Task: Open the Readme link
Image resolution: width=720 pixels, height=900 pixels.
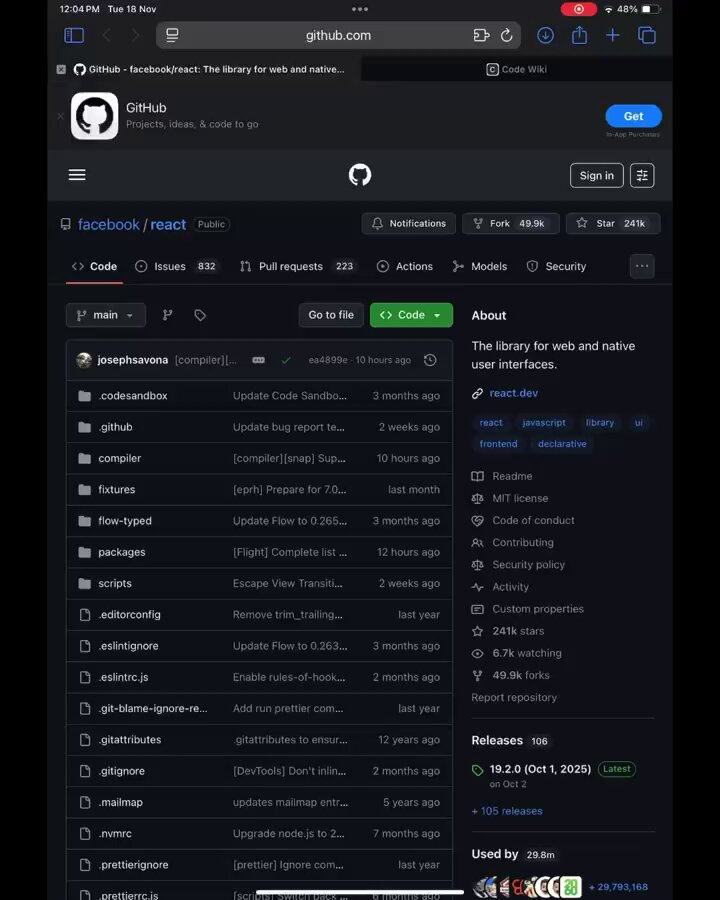Action: 512,476
